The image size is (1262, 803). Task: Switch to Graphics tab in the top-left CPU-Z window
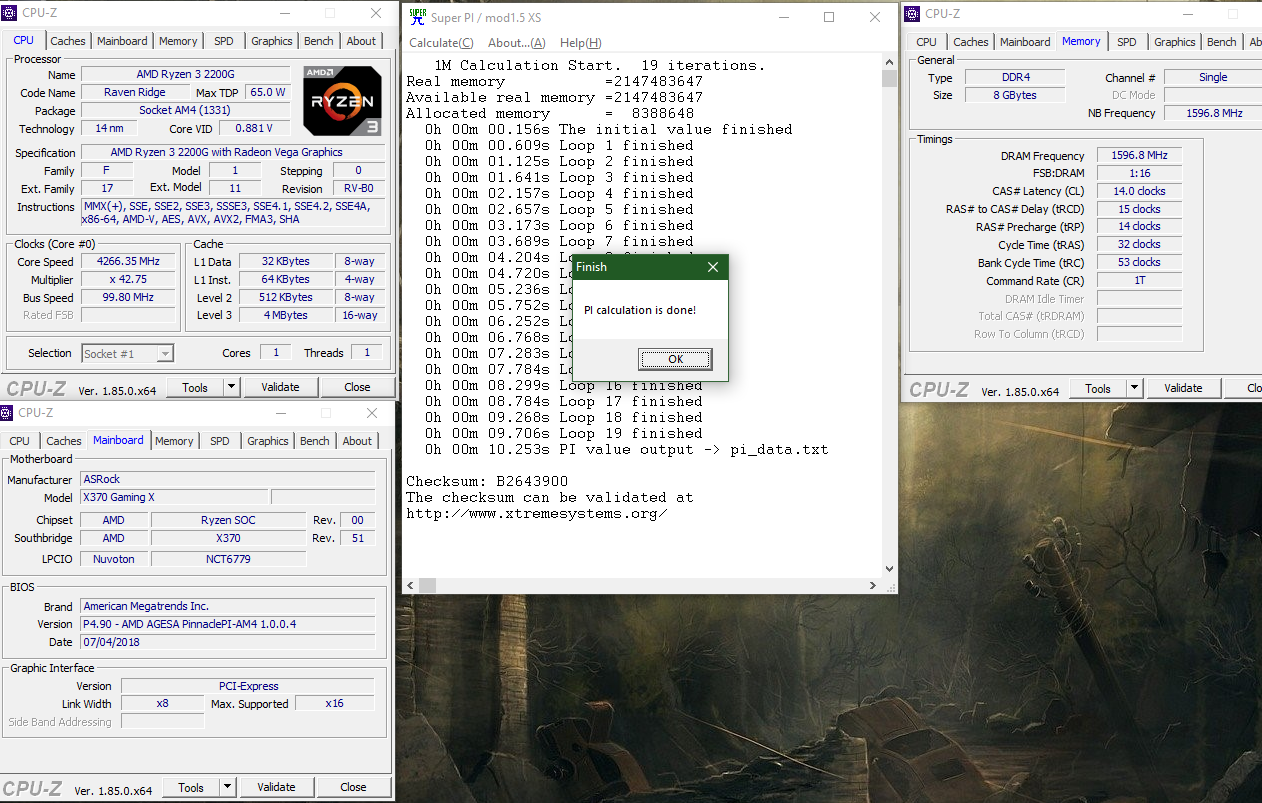pyautogui.click(x=272, y=41)
